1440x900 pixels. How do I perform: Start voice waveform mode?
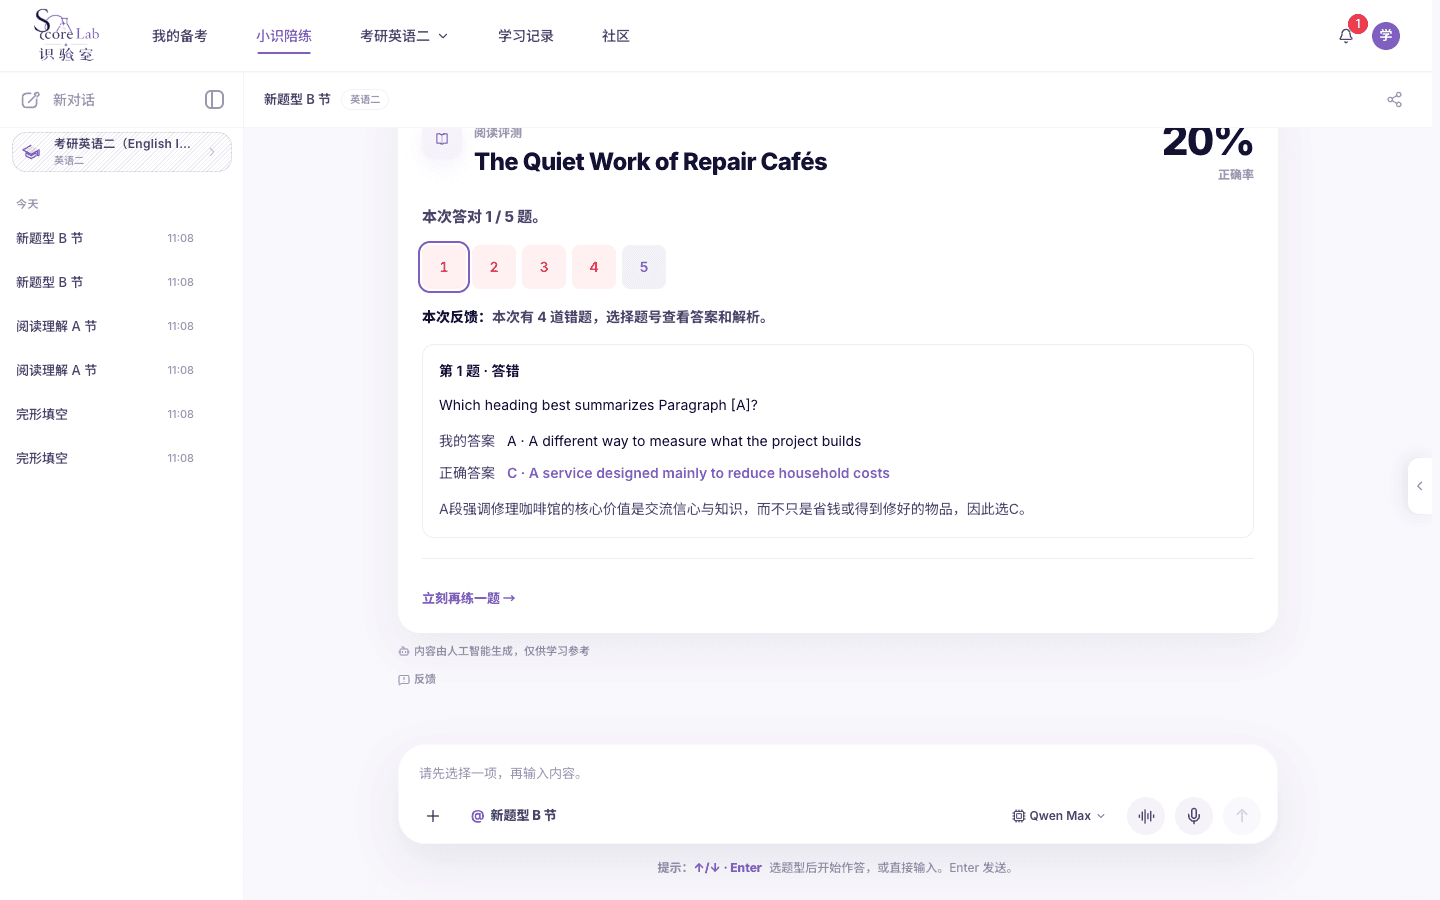point(1146,816)
